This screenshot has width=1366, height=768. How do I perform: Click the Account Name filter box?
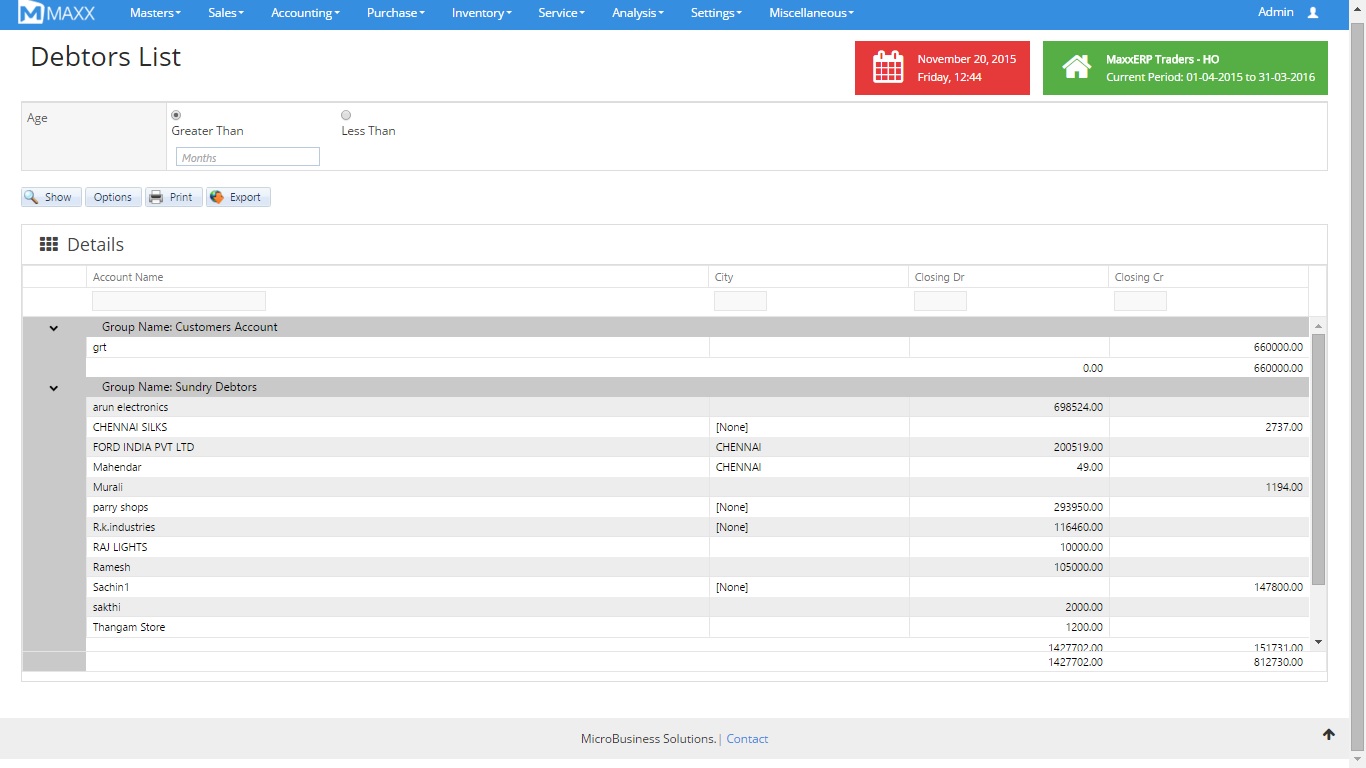179,301
